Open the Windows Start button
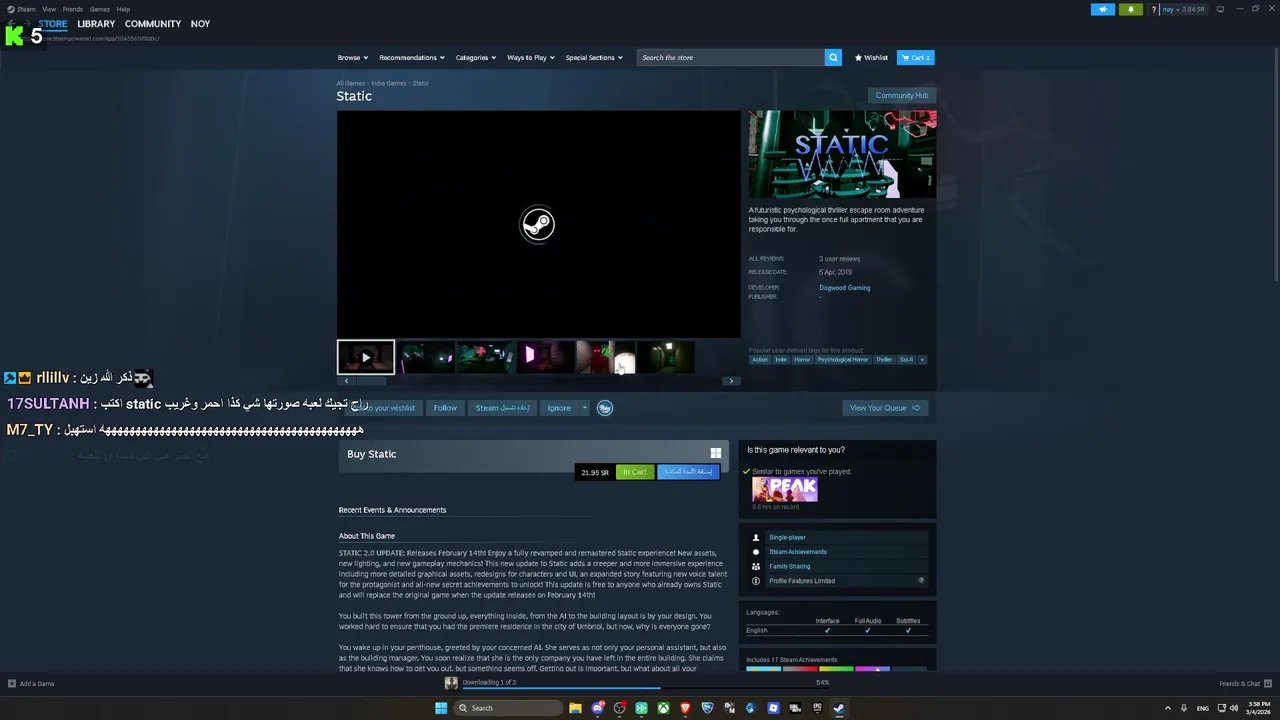Image resolution: width=1280 pixels, height=720 pixels. click(441, 708)
